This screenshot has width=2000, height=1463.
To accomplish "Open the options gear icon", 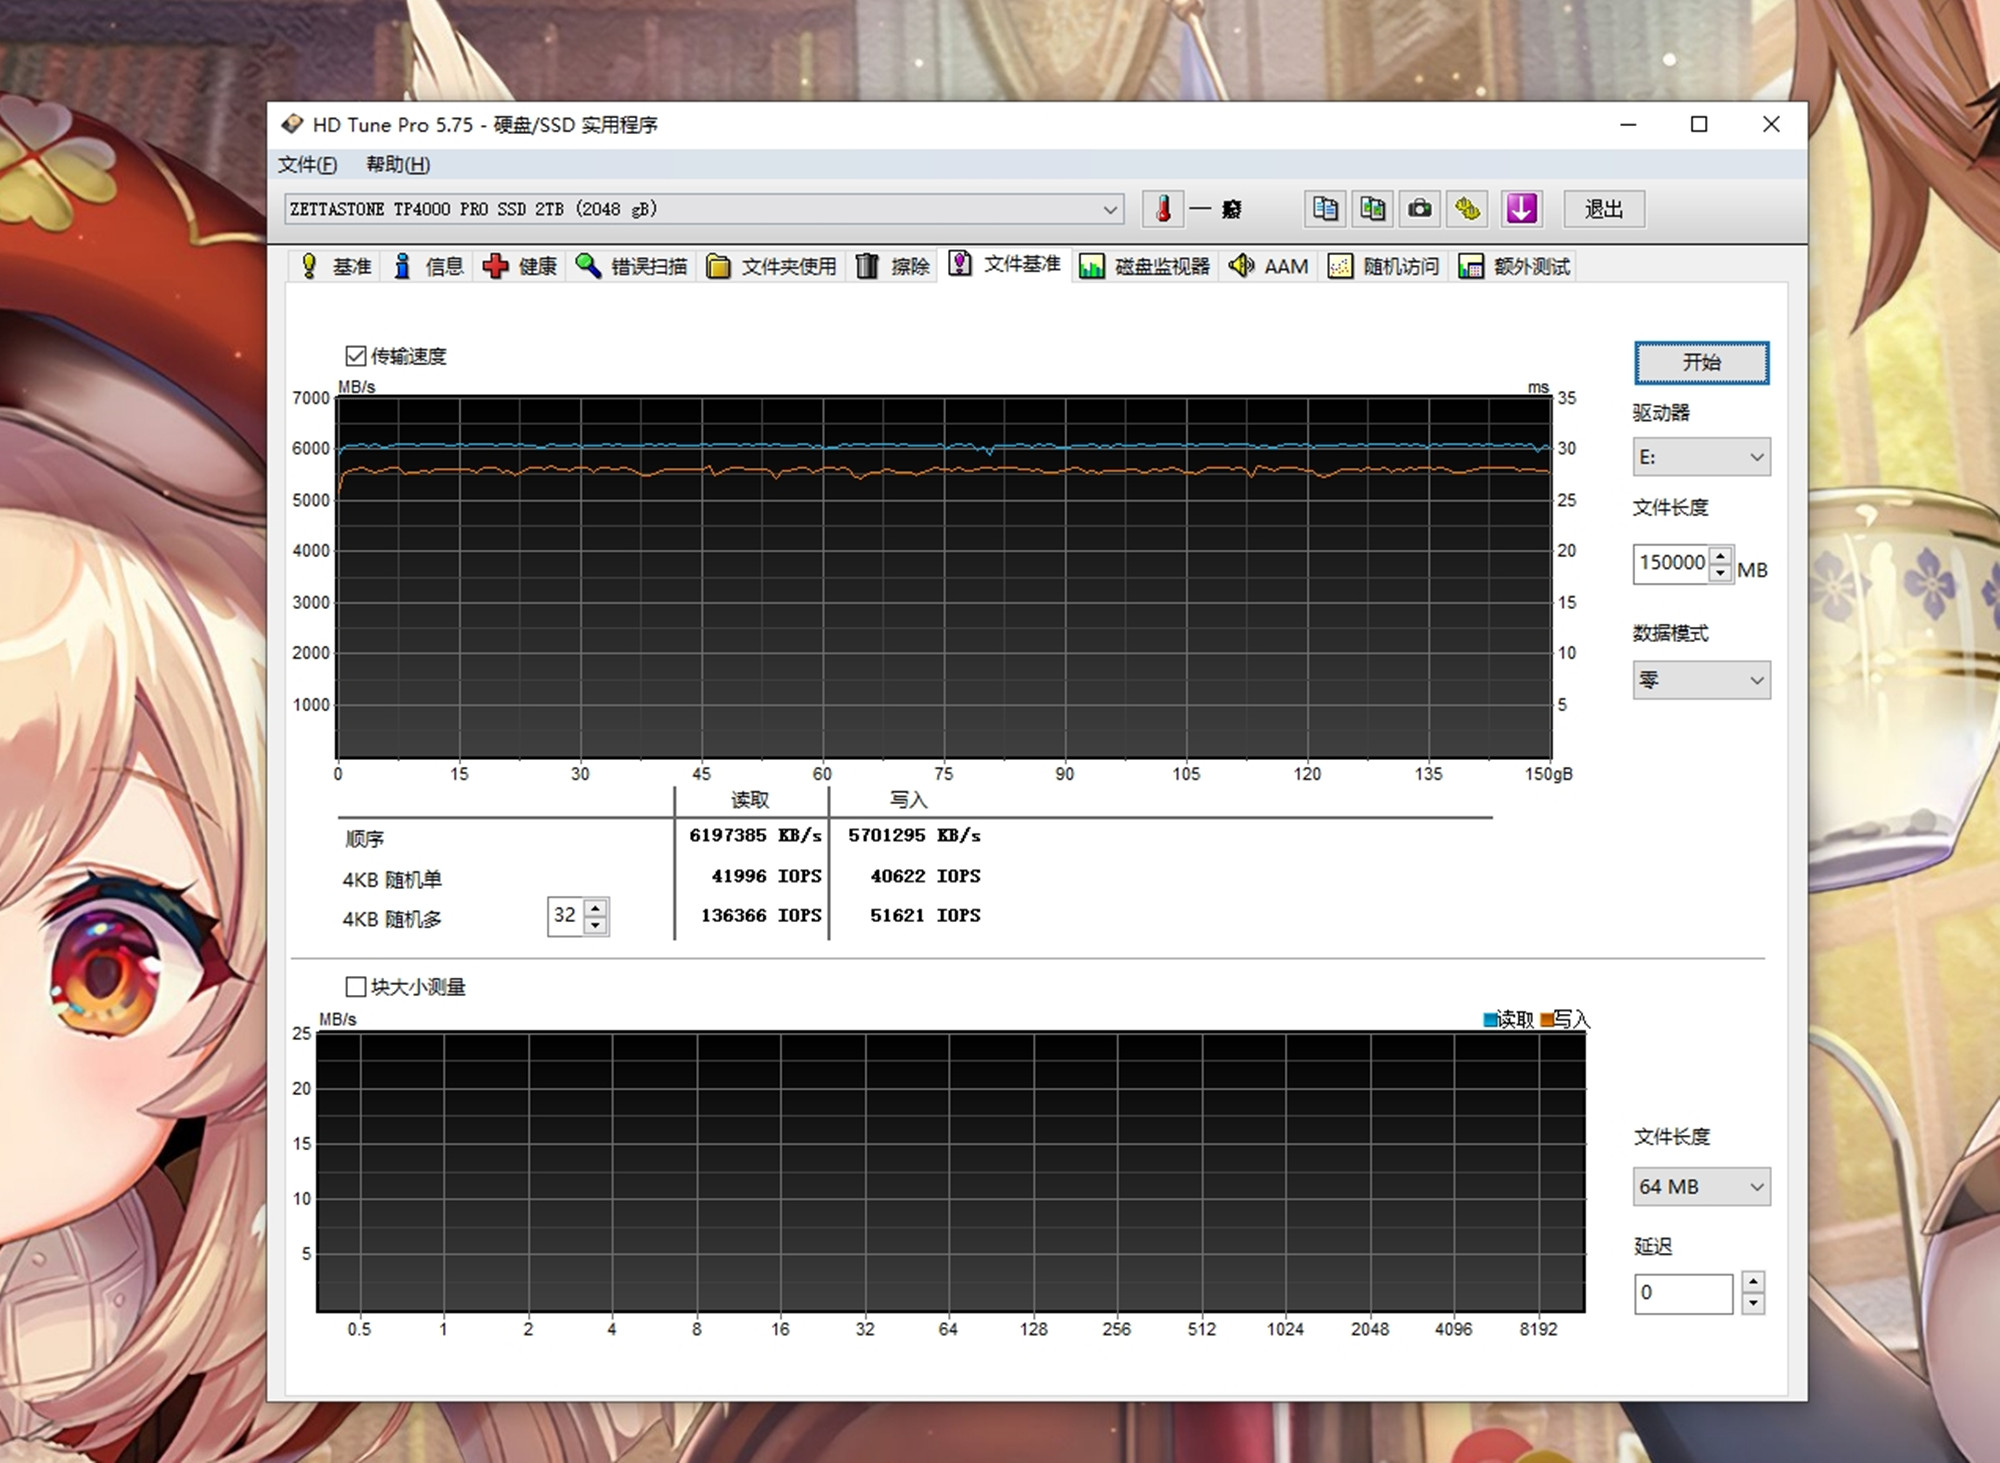I will click(x=1467, y=209).
